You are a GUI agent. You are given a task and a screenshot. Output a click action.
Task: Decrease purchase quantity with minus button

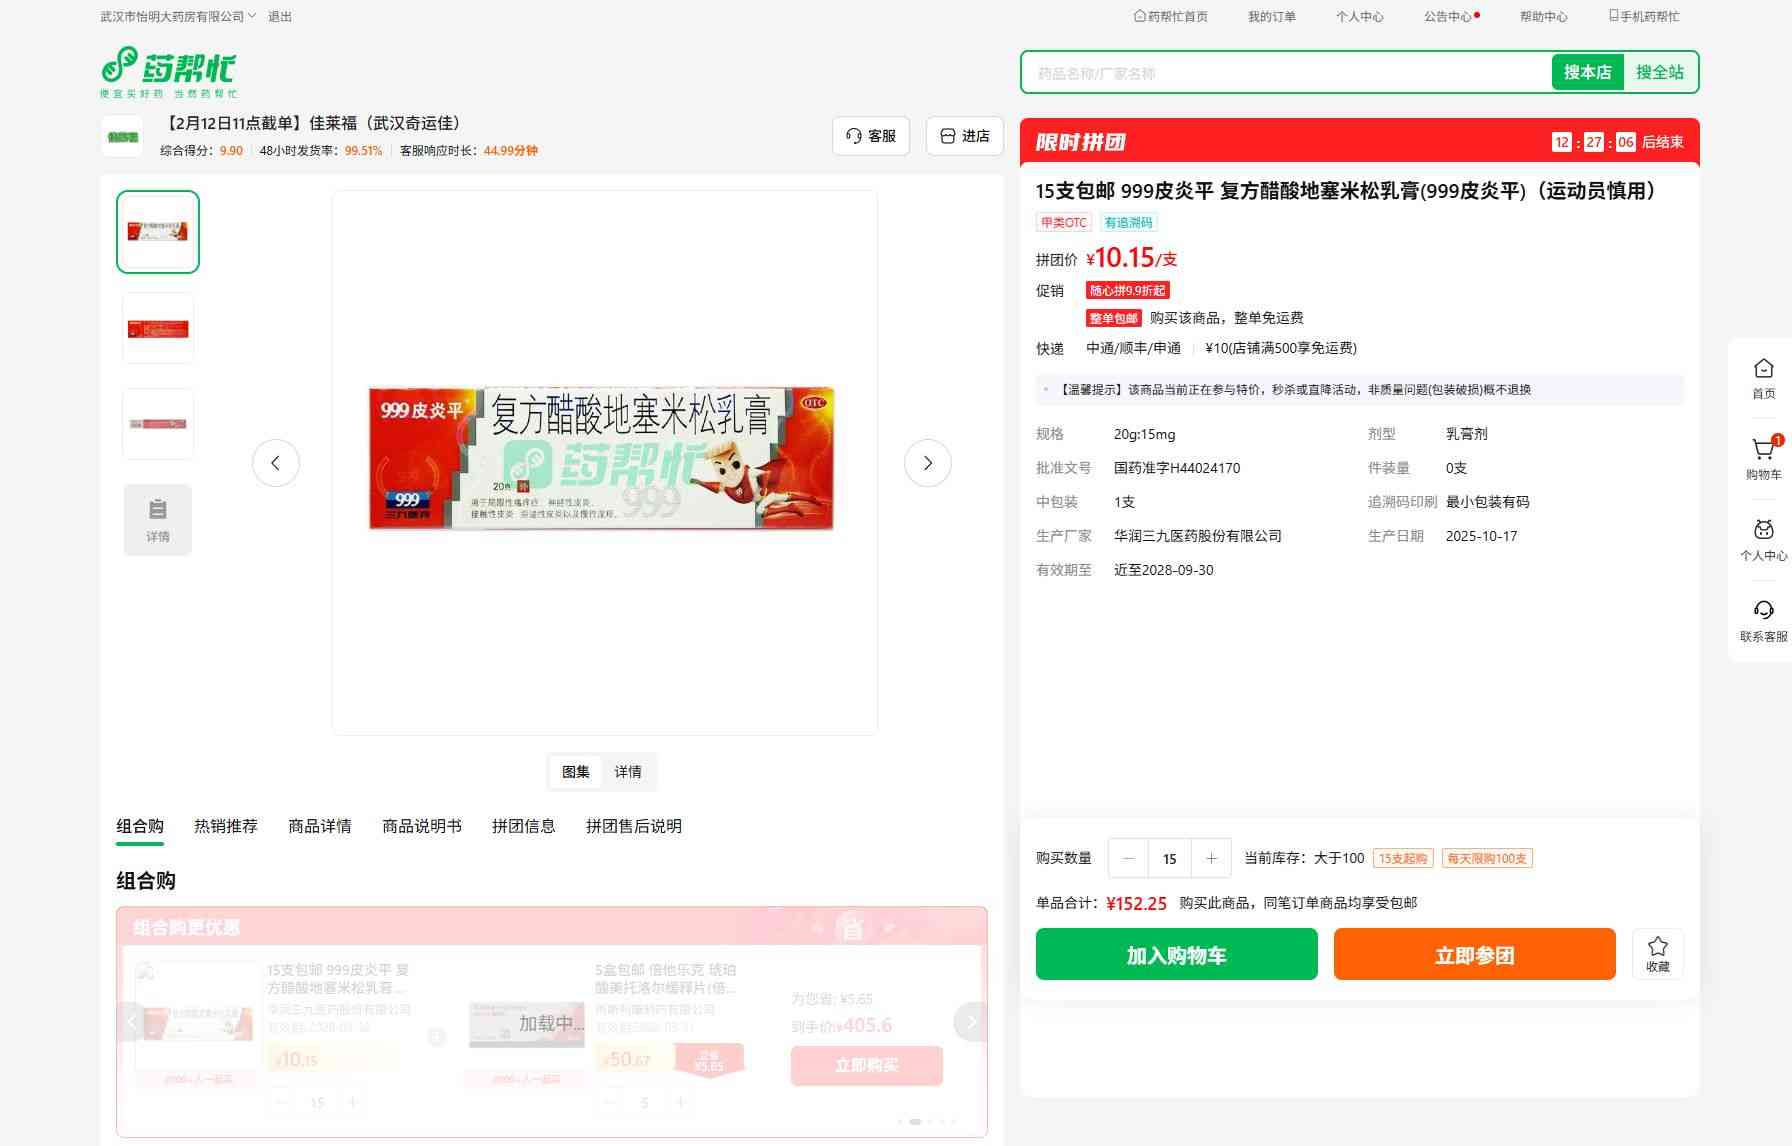pyautogui.click(x=1129, y=858)
